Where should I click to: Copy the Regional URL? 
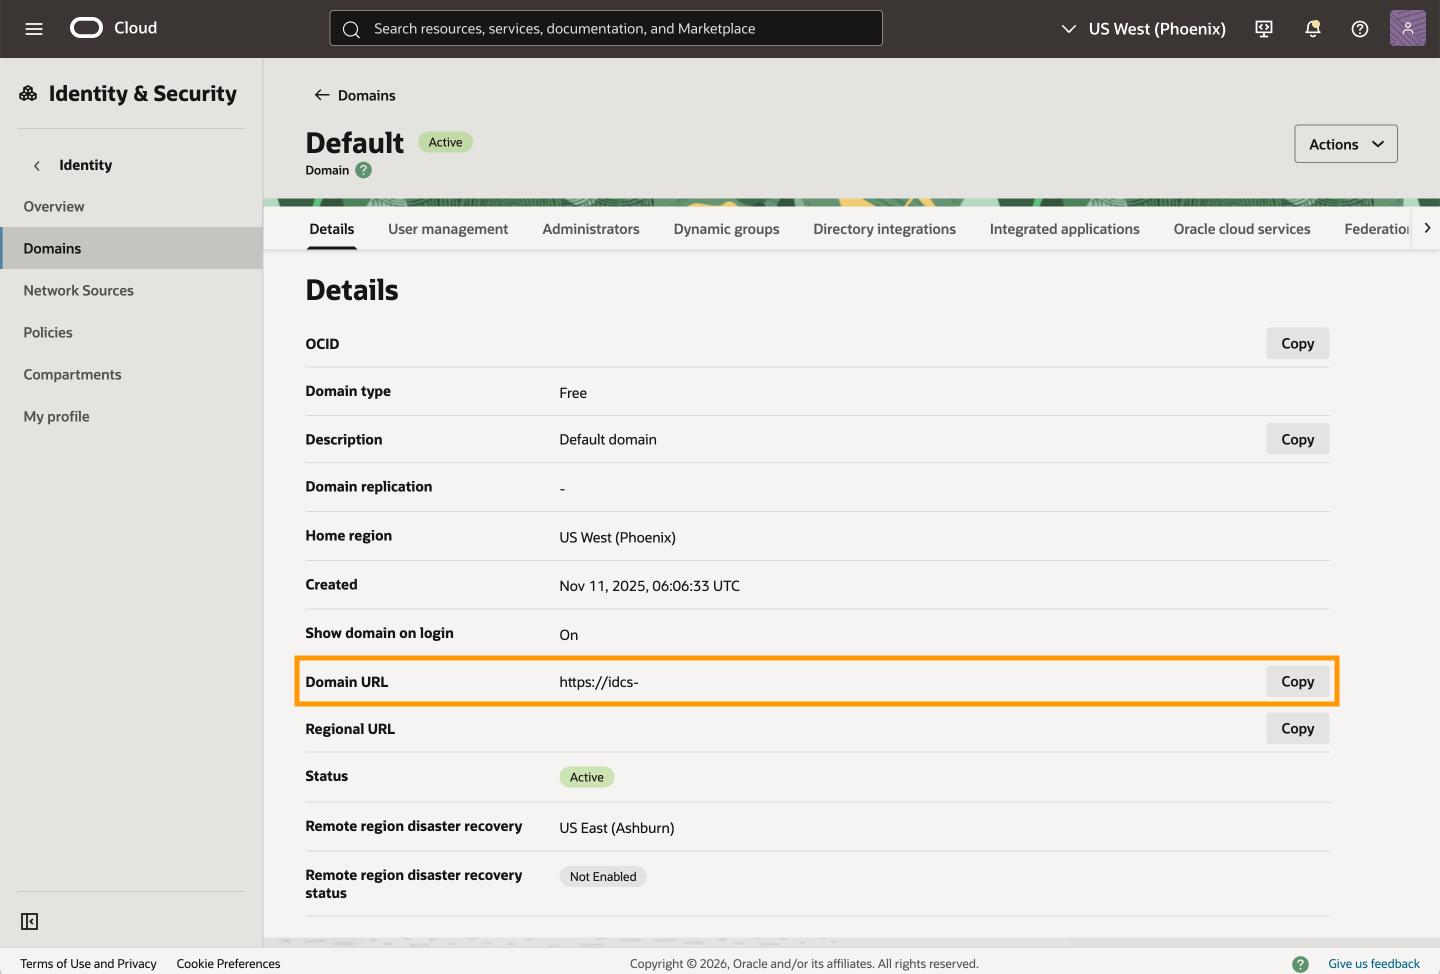(x=1298, y=728)
